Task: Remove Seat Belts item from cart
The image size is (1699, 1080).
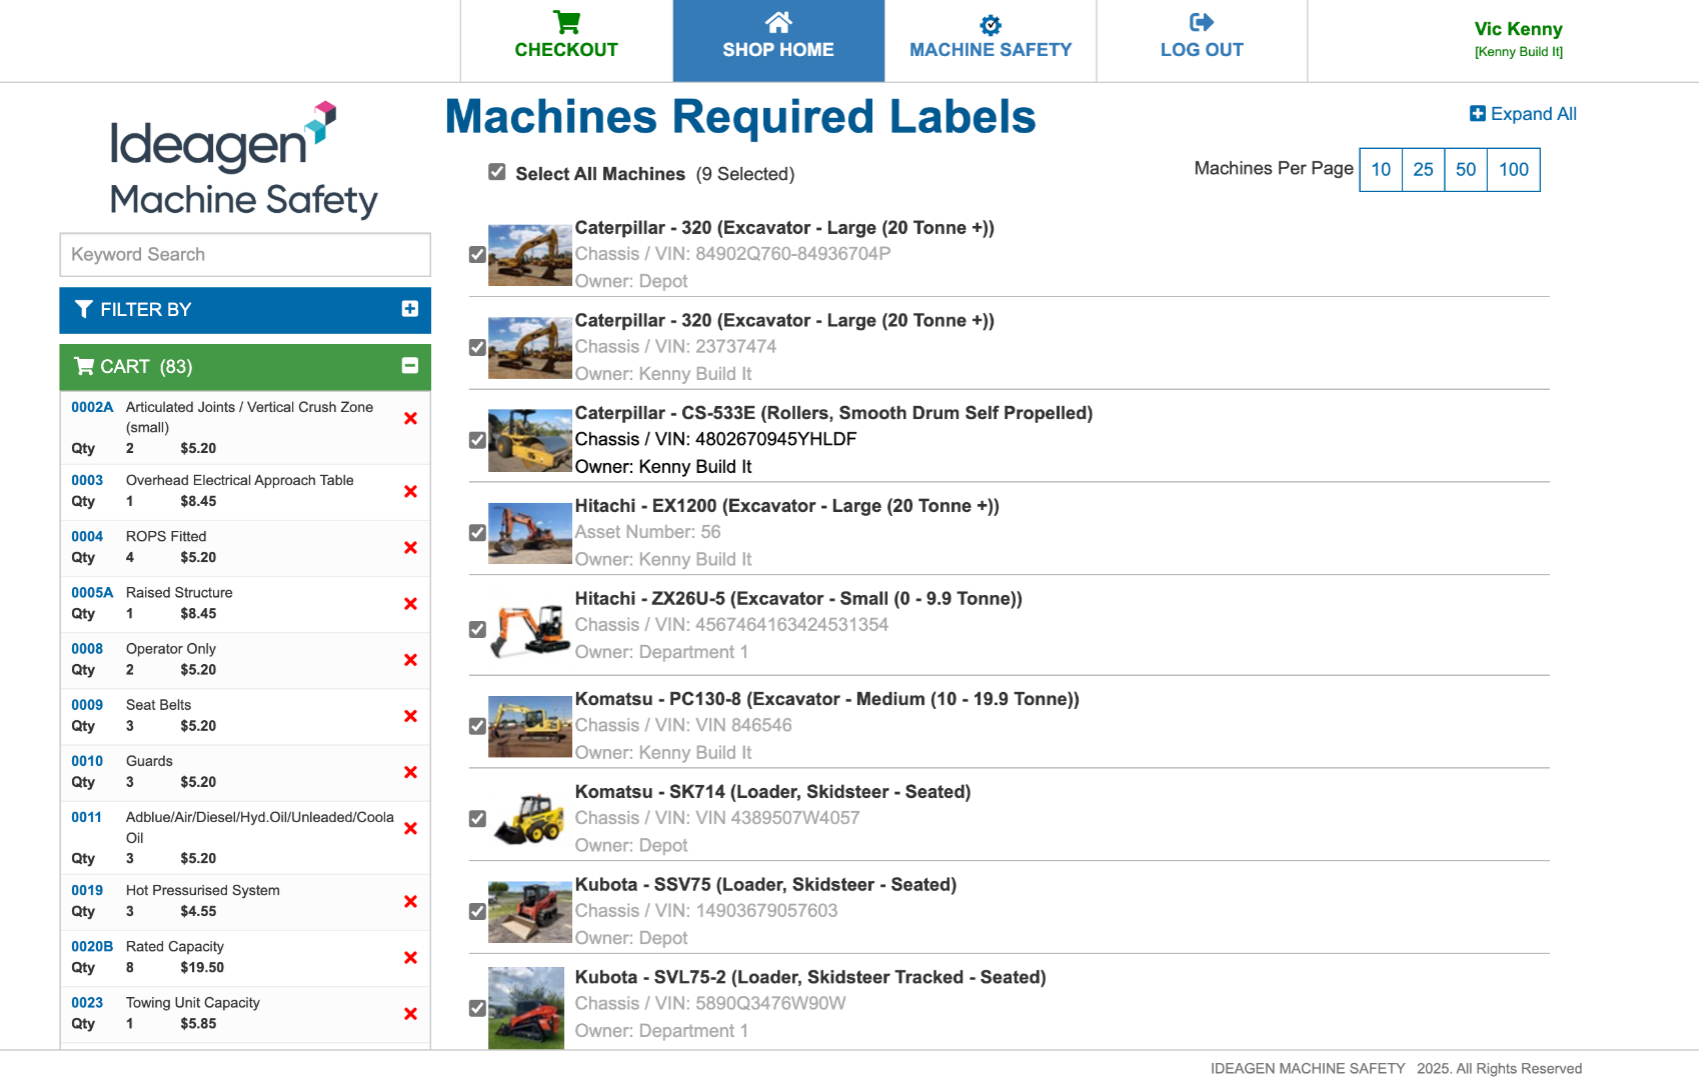Action: [410, 715]
